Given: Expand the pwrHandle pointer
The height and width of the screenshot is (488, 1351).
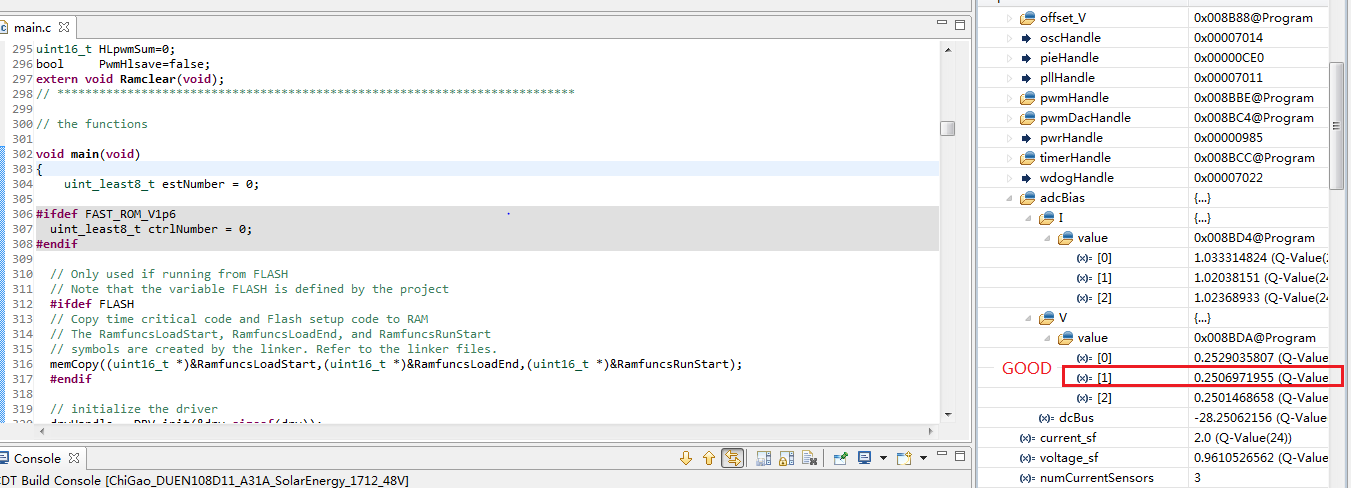Looking at the screenshot, I should (x=1008, y=138).
